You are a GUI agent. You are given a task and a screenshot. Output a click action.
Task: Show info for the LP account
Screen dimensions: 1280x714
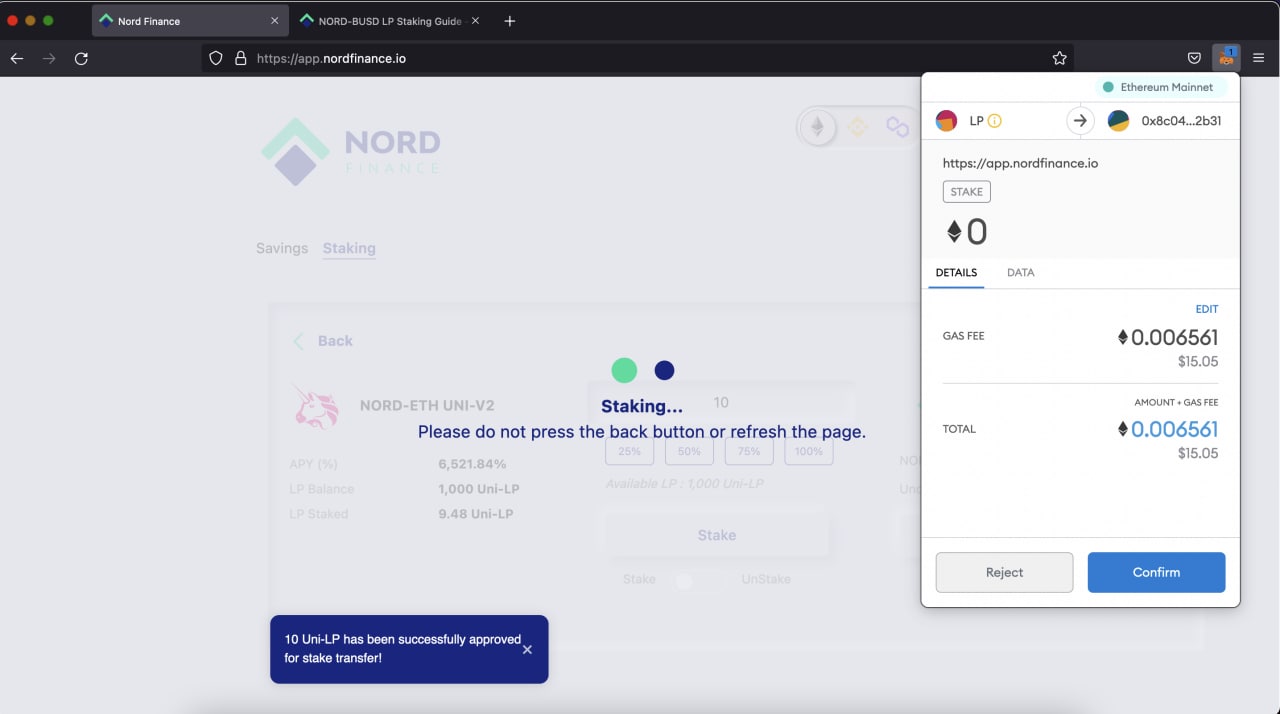995,121
